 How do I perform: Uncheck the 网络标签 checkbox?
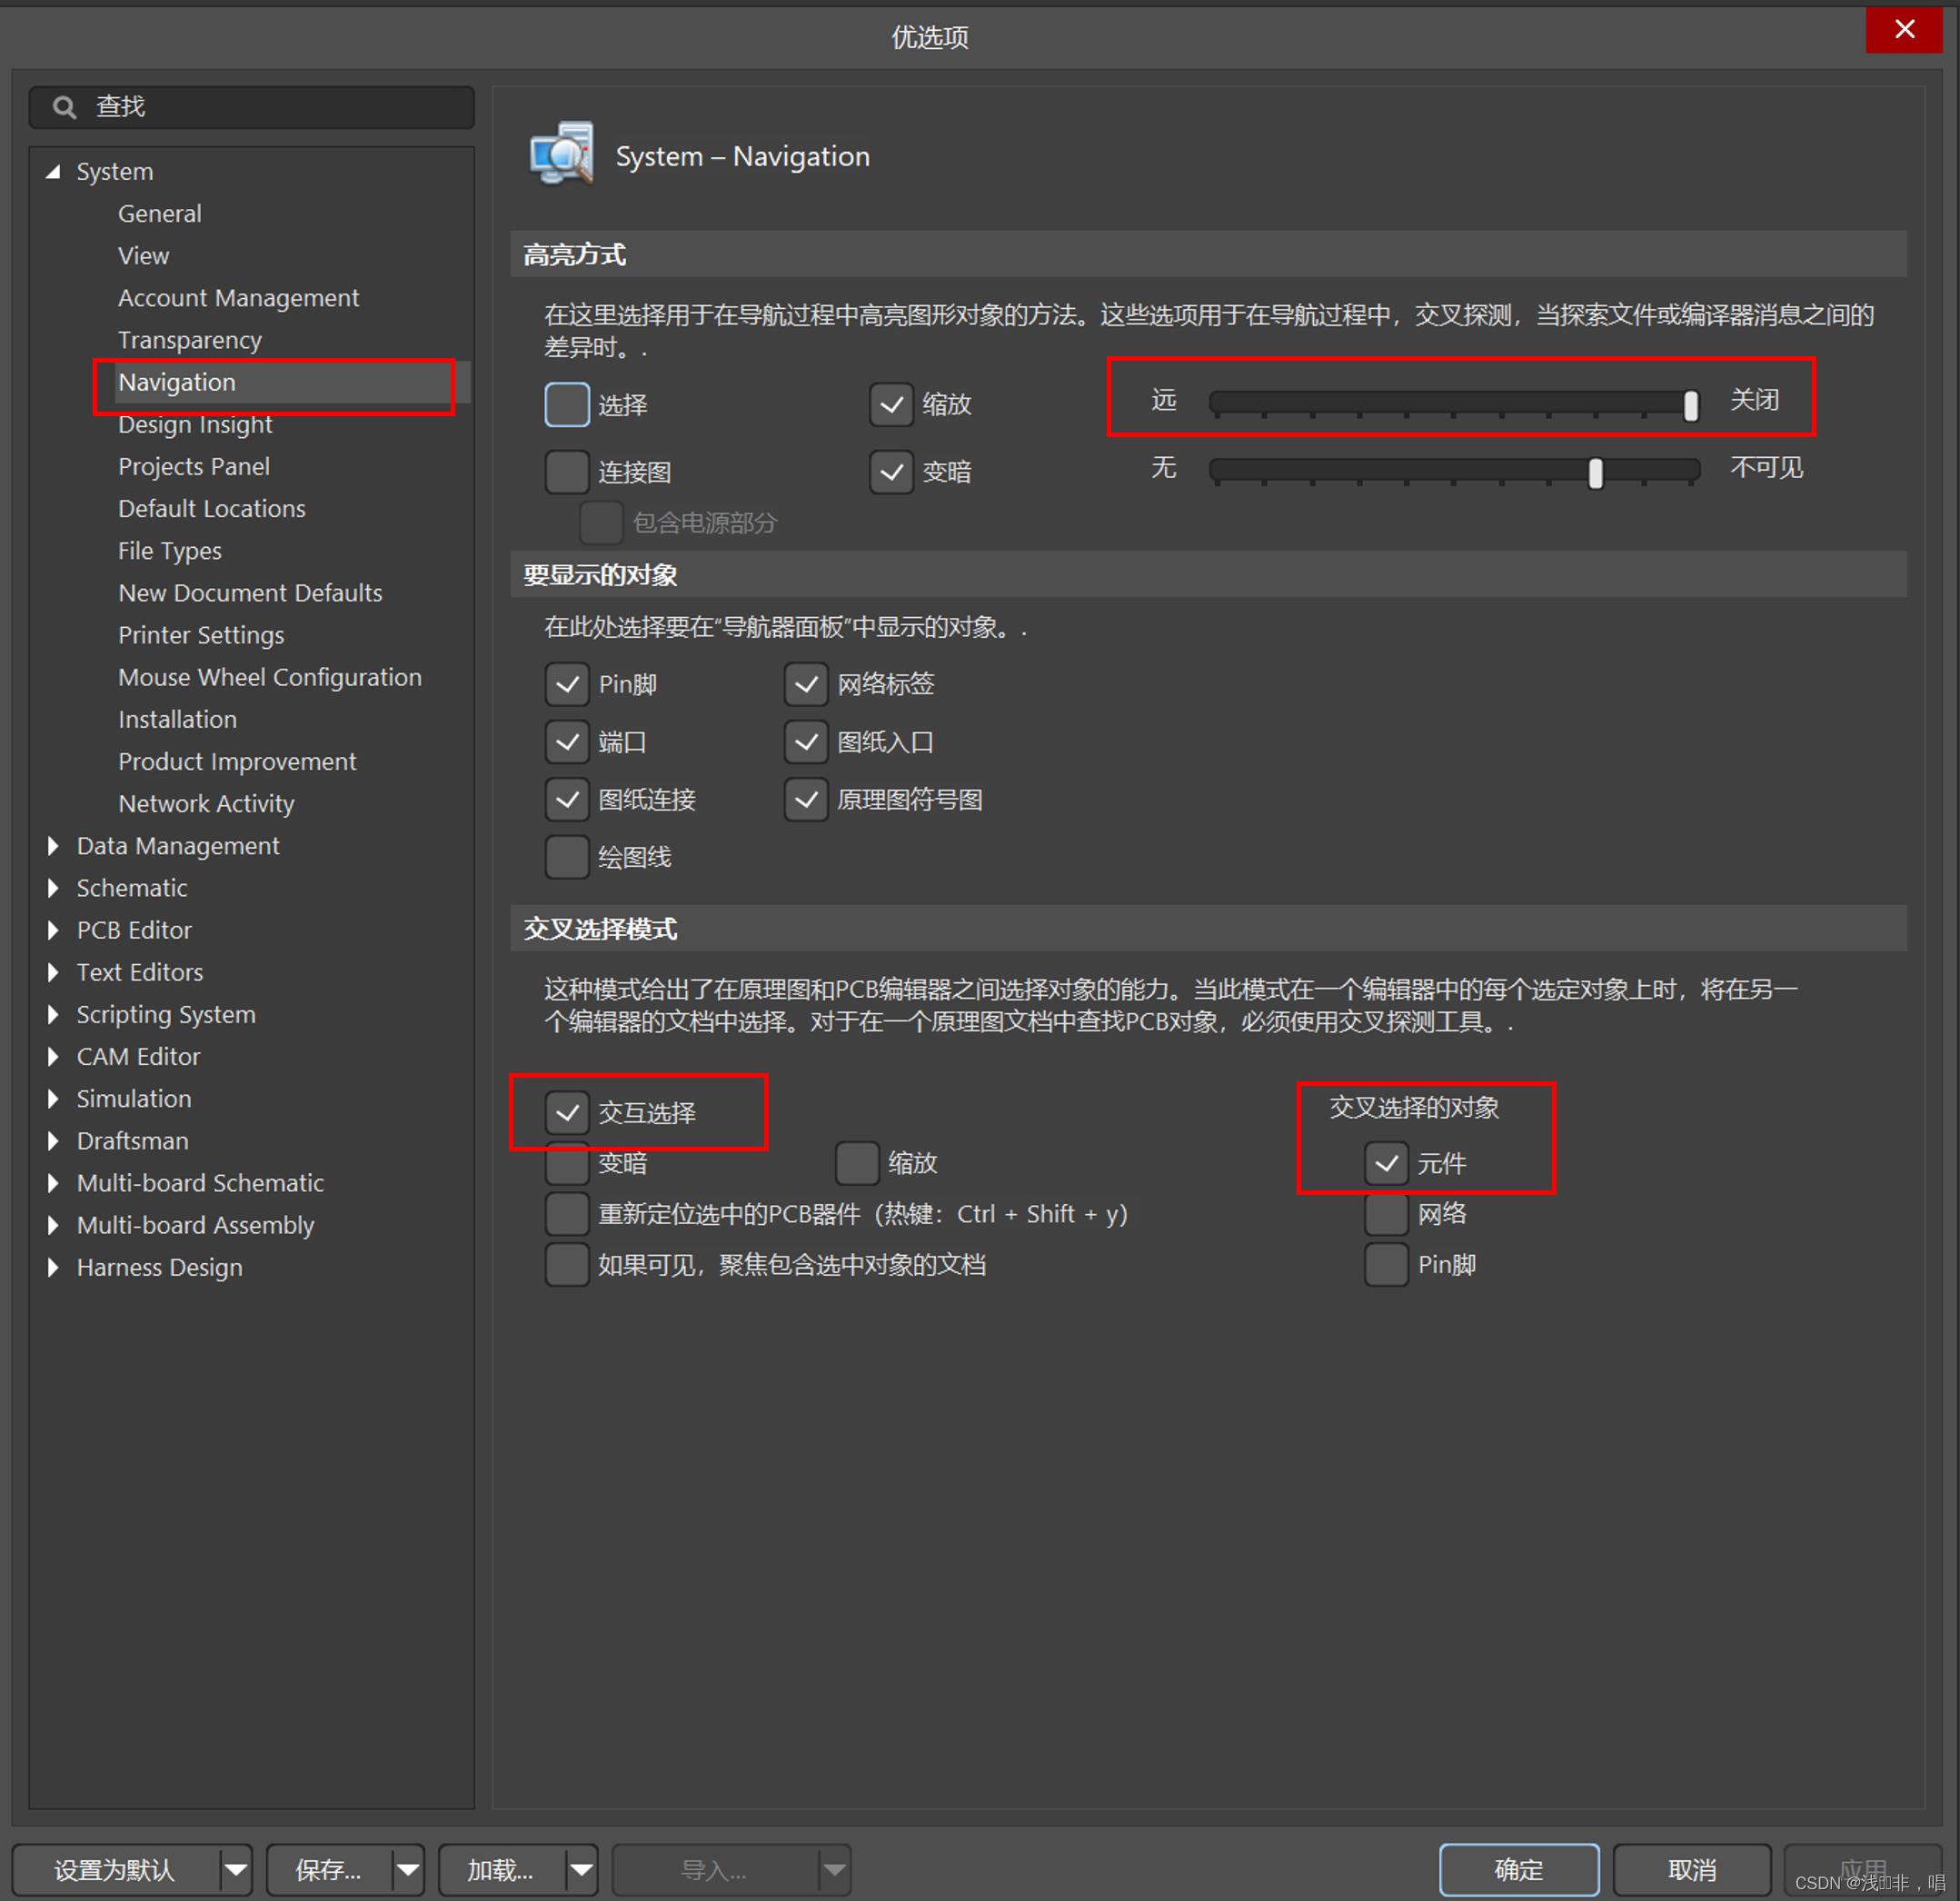click(x=806, y=685)
